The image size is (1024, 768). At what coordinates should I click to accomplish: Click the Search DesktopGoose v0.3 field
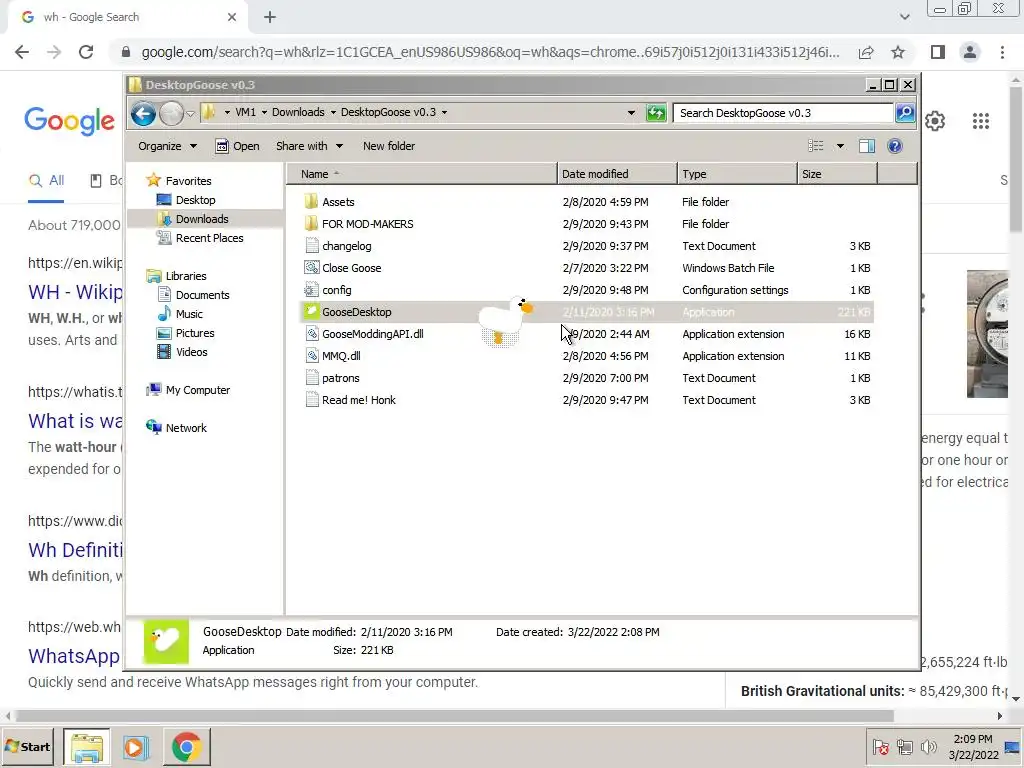click(783, 113)
